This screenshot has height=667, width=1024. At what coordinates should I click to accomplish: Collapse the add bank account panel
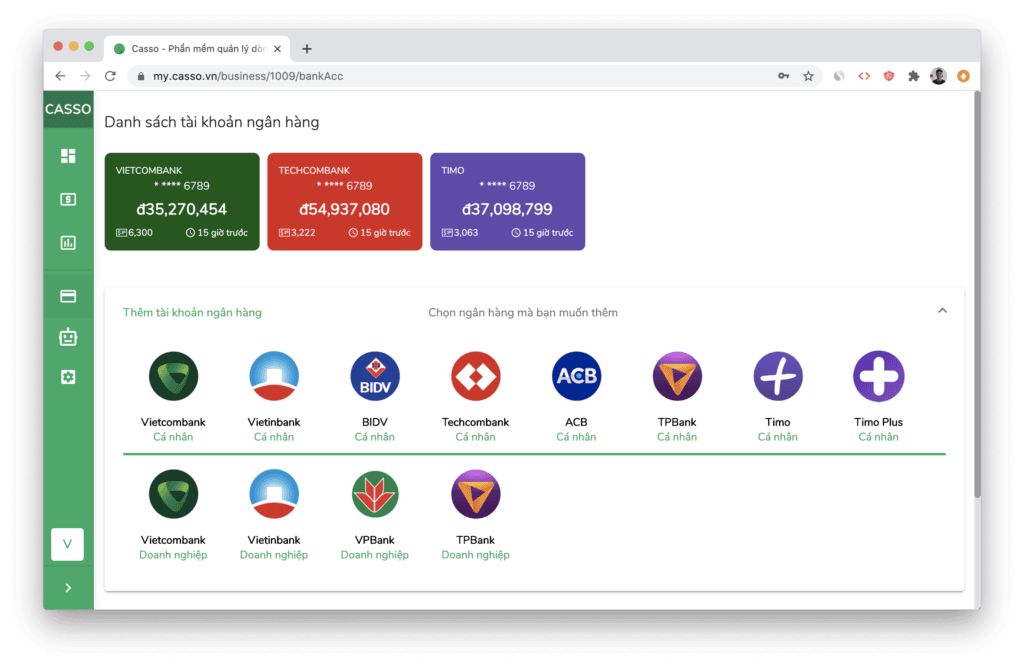tap(942, 311)
